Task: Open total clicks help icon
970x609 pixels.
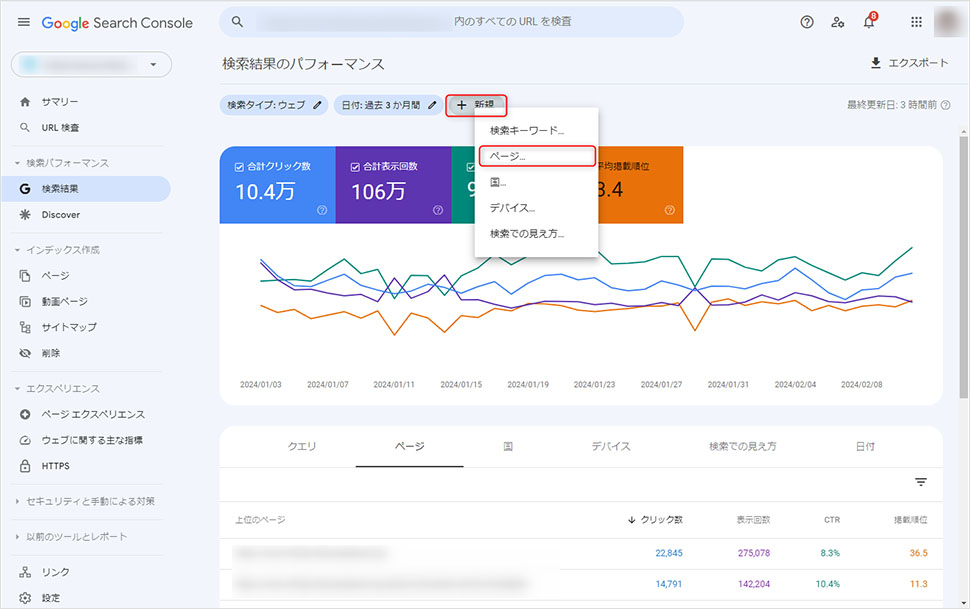Action: [322, 210]
